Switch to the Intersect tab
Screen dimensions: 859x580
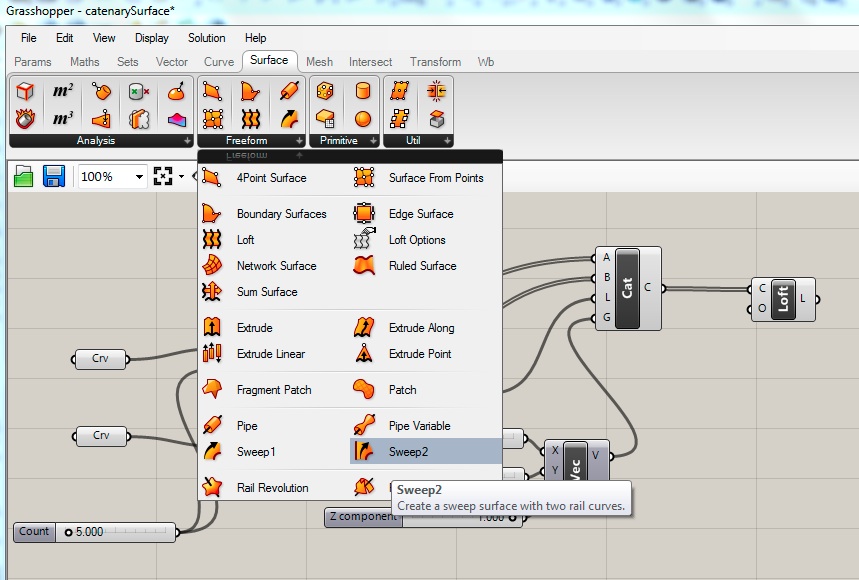(370, 62)
